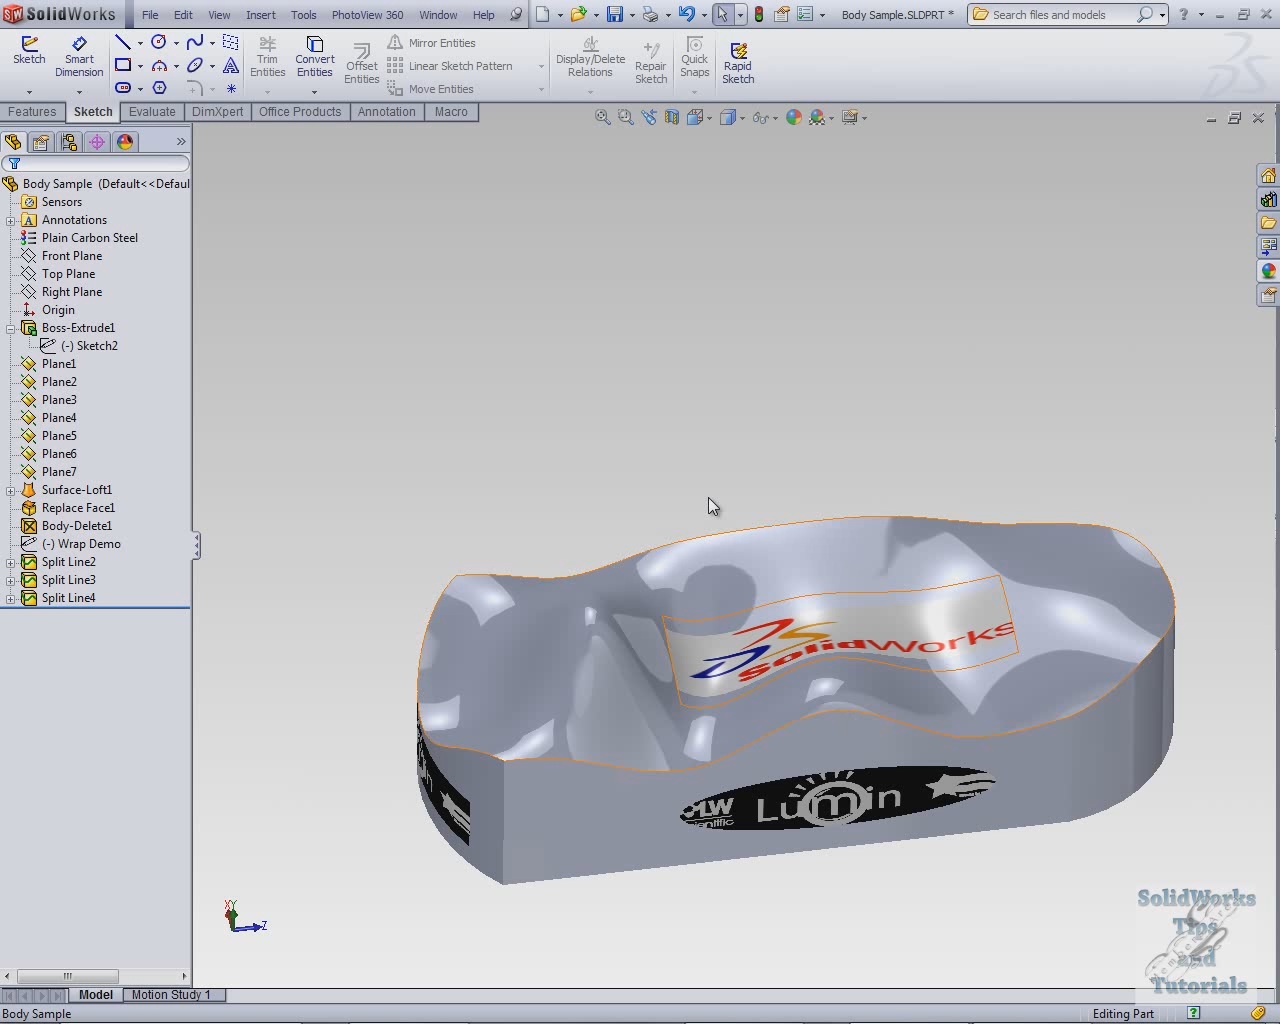Click the Rebuild traffic light icon

(759, 14)
